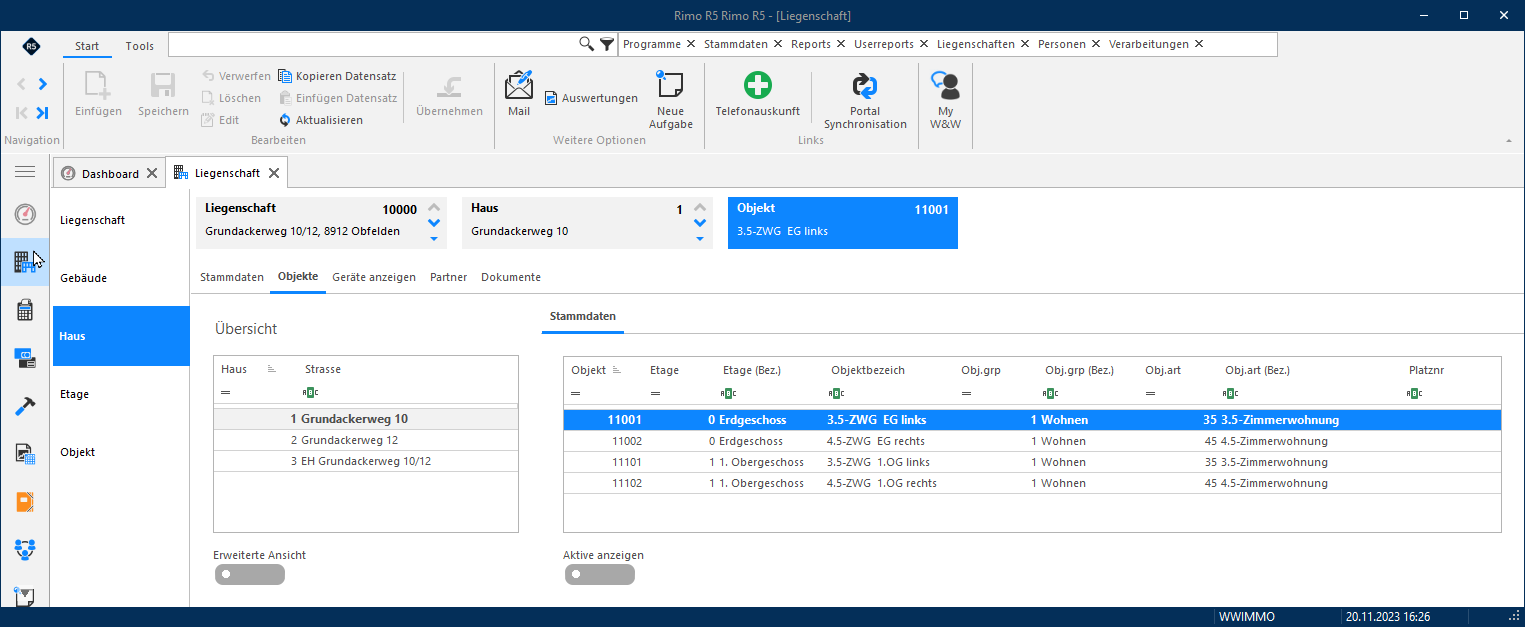Toggle Aktive anzeigen switch
Image resolution: width=1525 pixels, height=627 pixels.
[x=599, y=574]
